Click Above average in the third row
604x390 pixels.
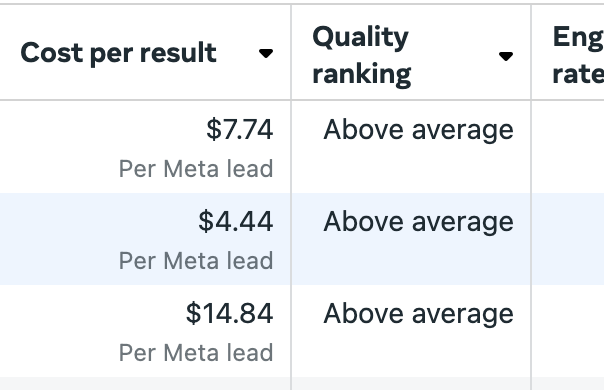pyautogui.click(x=418, y=314)
